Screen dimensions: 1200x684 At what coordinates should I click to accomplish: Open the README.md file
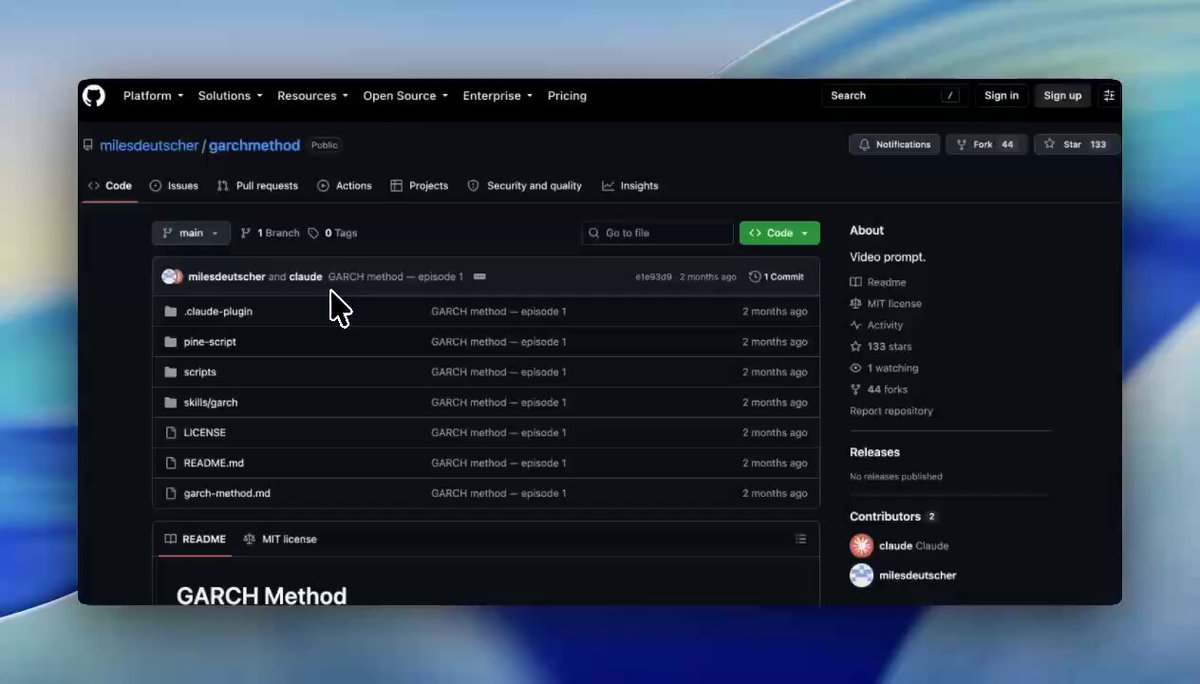pos(214,463)
